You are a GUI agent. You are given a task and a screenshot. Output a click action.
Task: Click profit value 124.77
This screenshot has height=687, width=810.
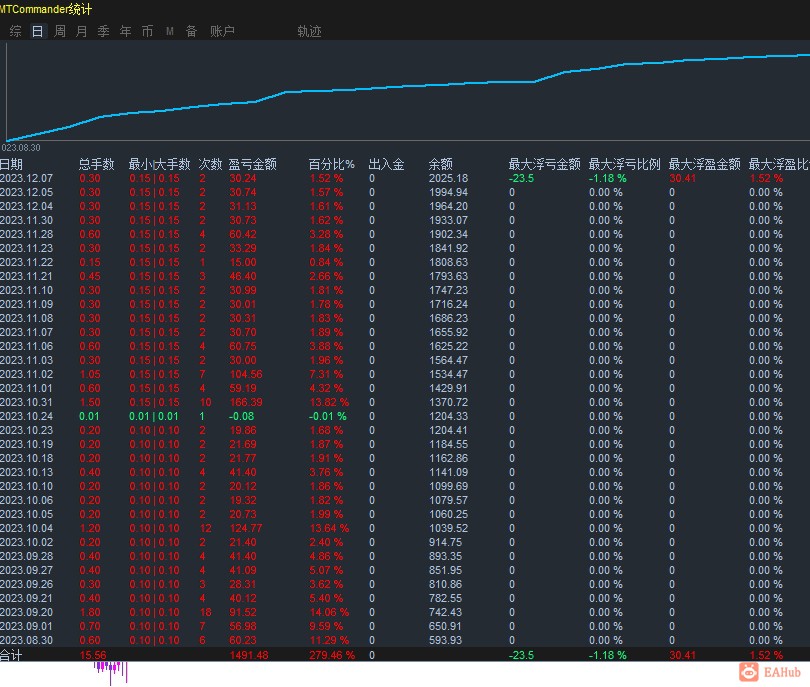pos(245,528)
